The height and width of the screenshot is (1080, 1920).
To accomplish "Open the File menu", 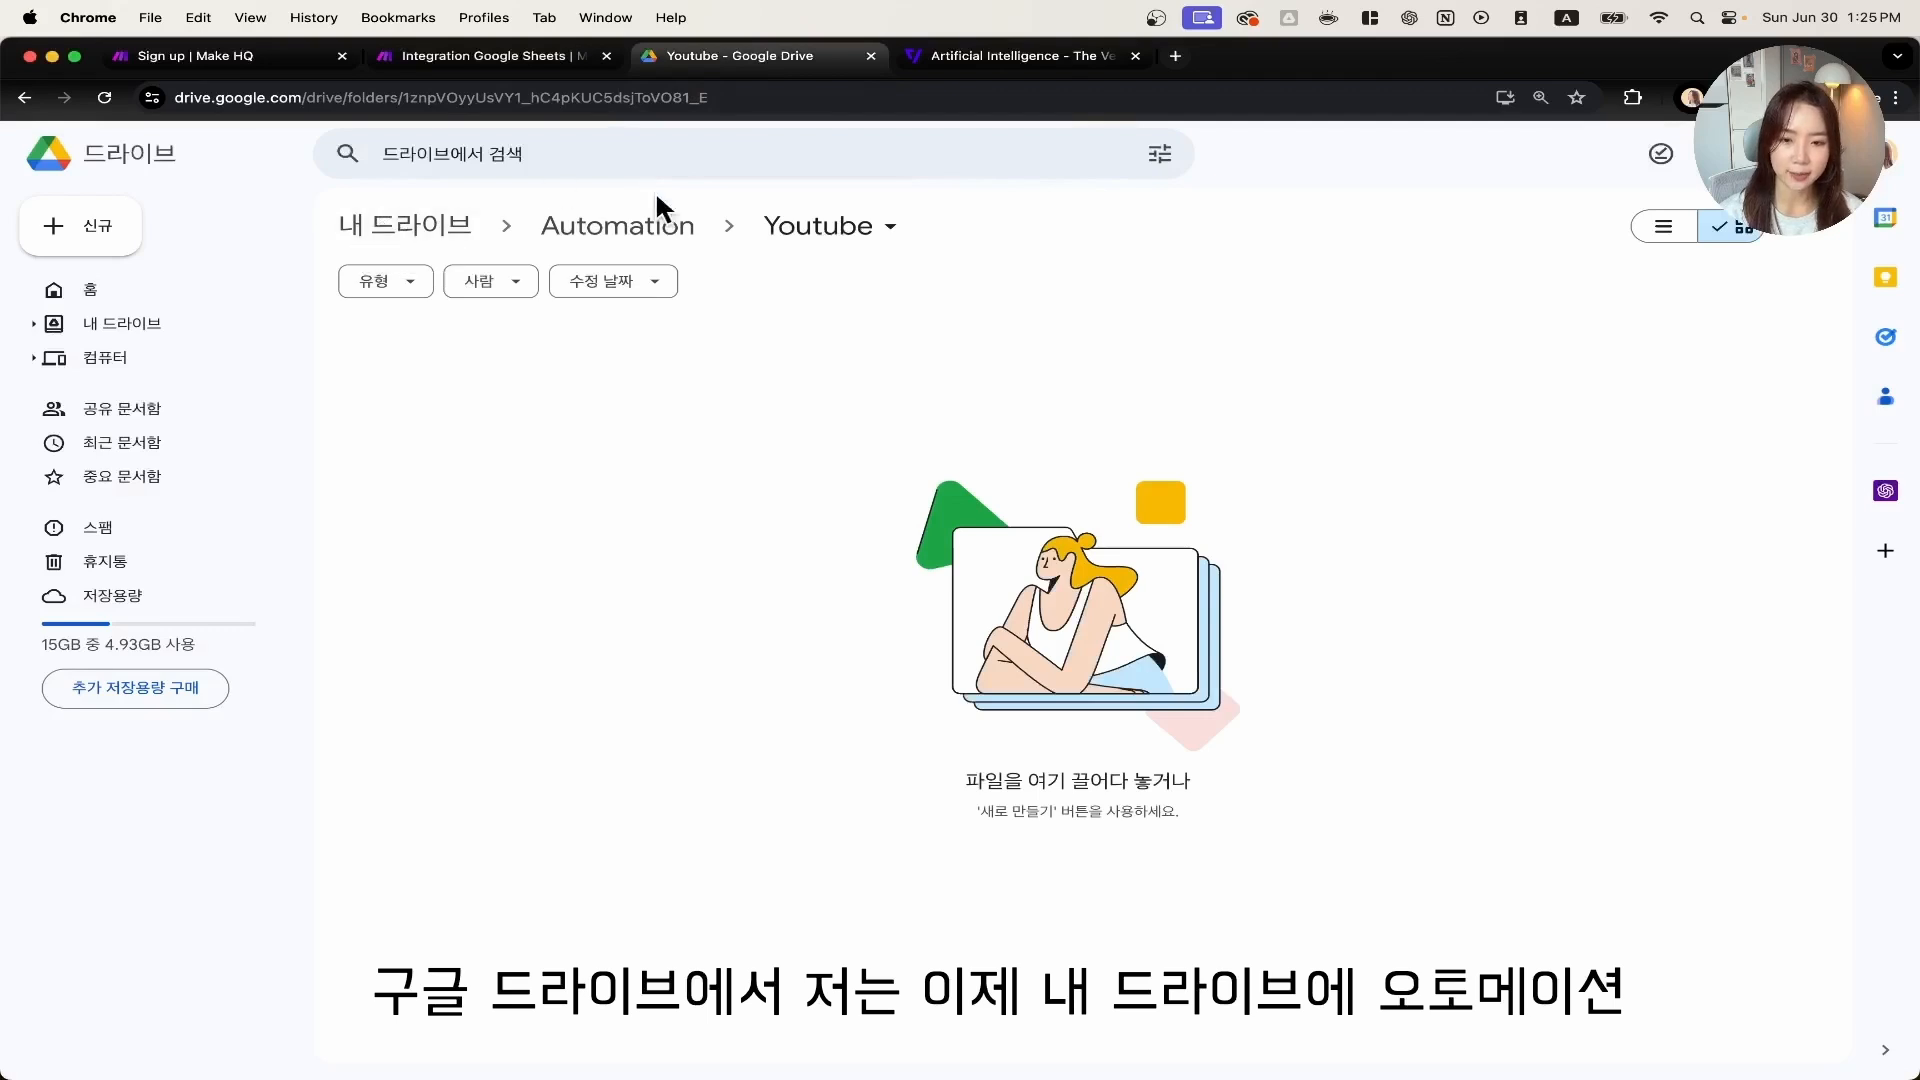I will (150, 17).
